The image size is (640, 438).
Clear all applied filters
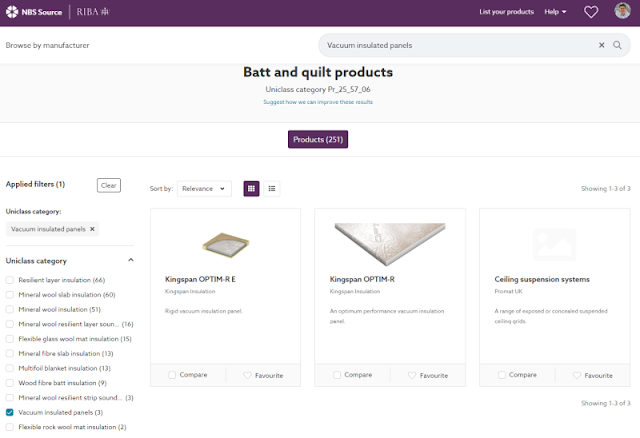(x=109, y=185)
